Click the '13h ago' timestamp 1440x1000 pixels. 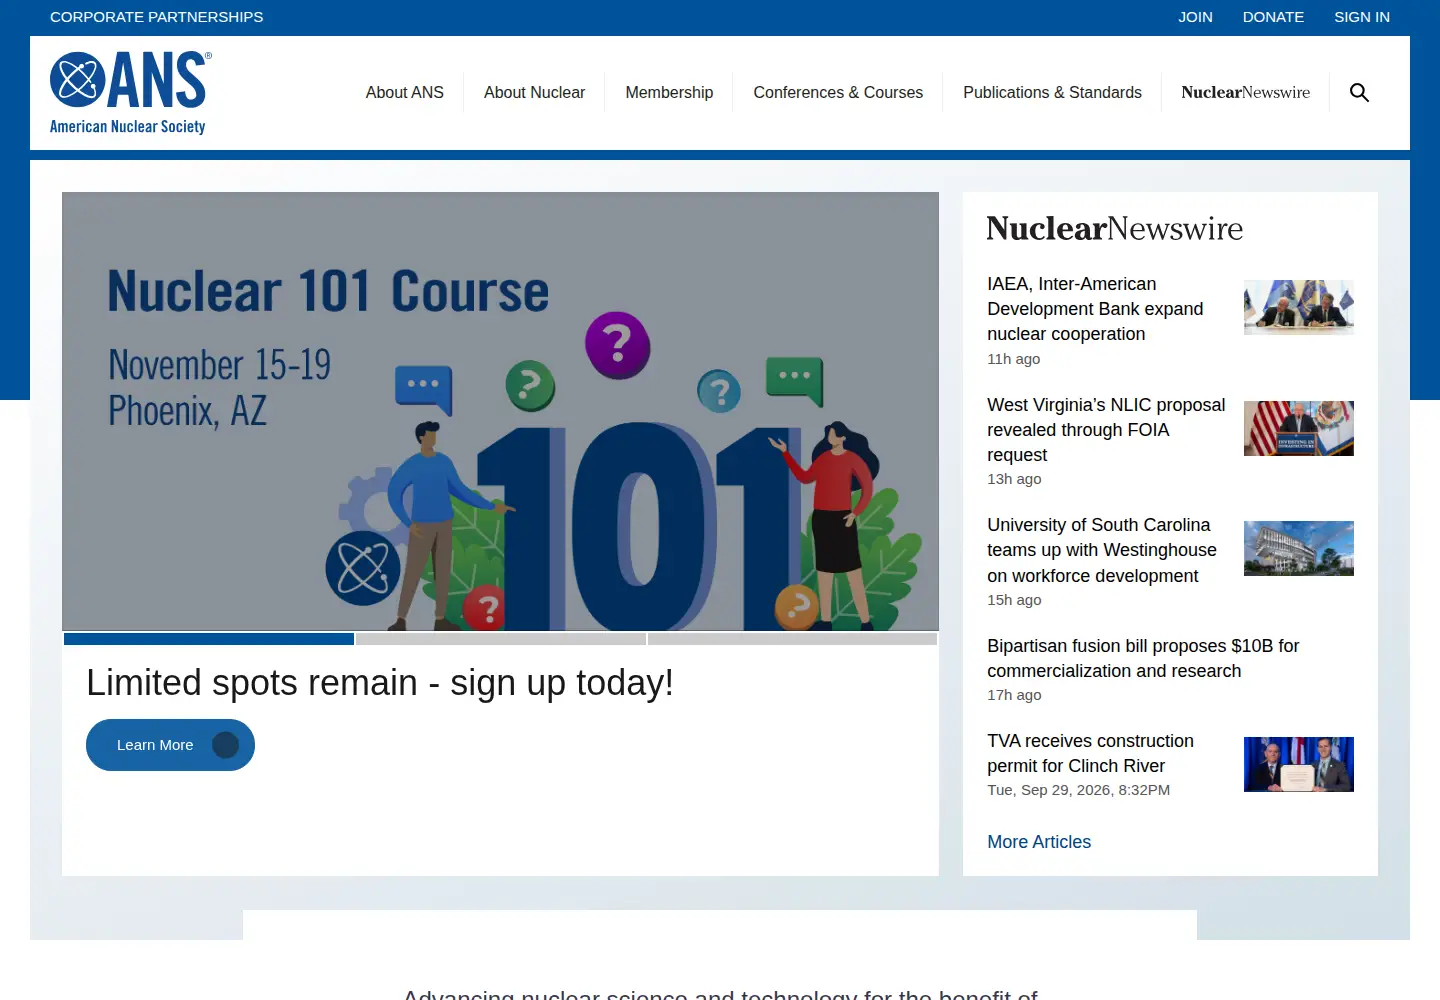point(1014,479)
